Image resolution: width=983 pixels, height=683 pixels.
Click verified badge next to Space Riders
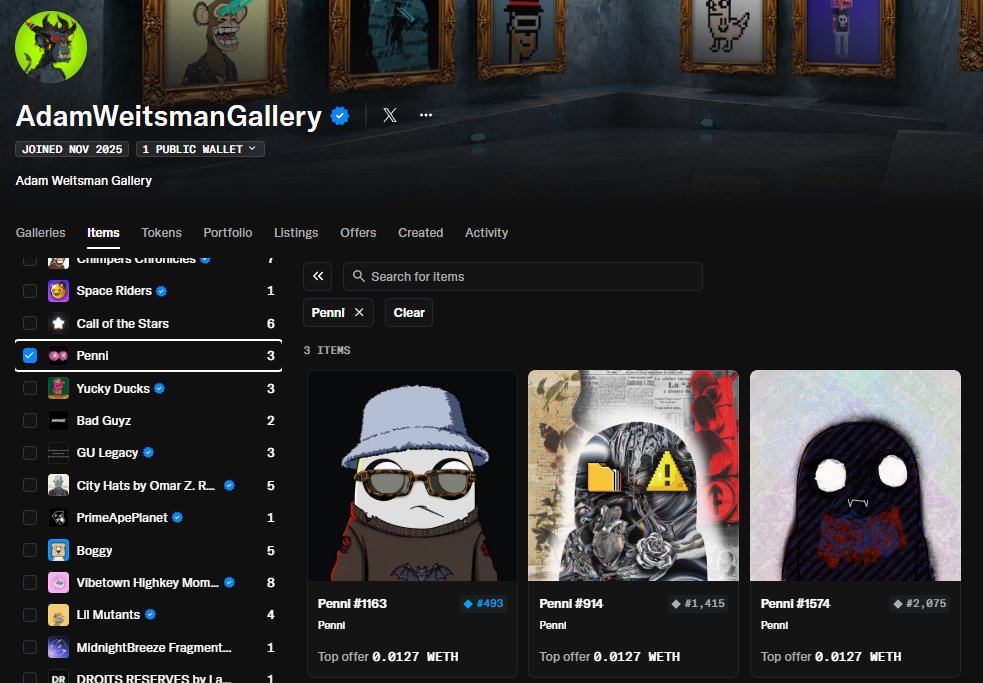161,291
